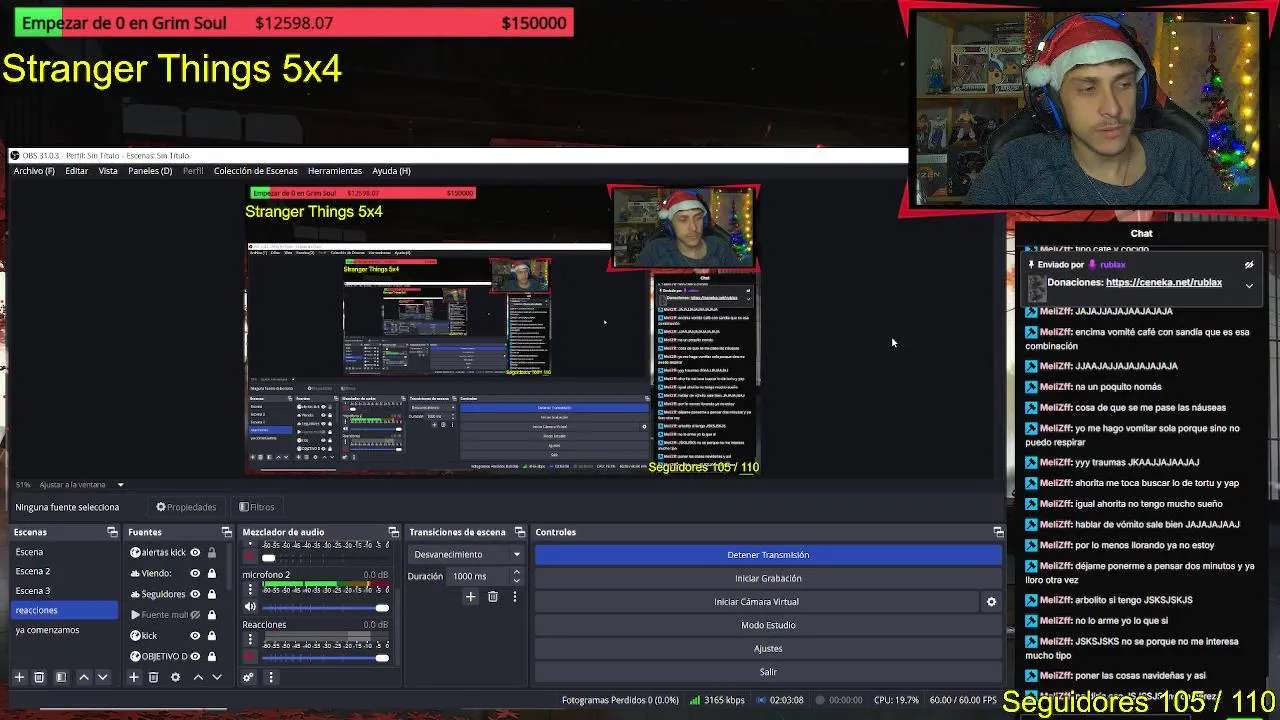Open Archivo (F) menu
1280x720 pixels.
(x=34, y=171)
